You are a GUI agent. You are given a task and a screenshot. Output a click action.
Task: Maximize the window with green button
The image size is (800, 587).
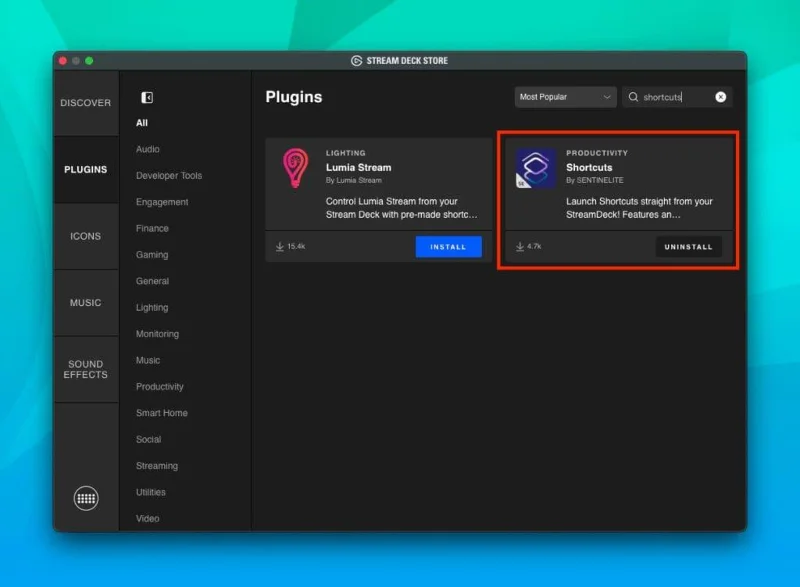[89, 61]
